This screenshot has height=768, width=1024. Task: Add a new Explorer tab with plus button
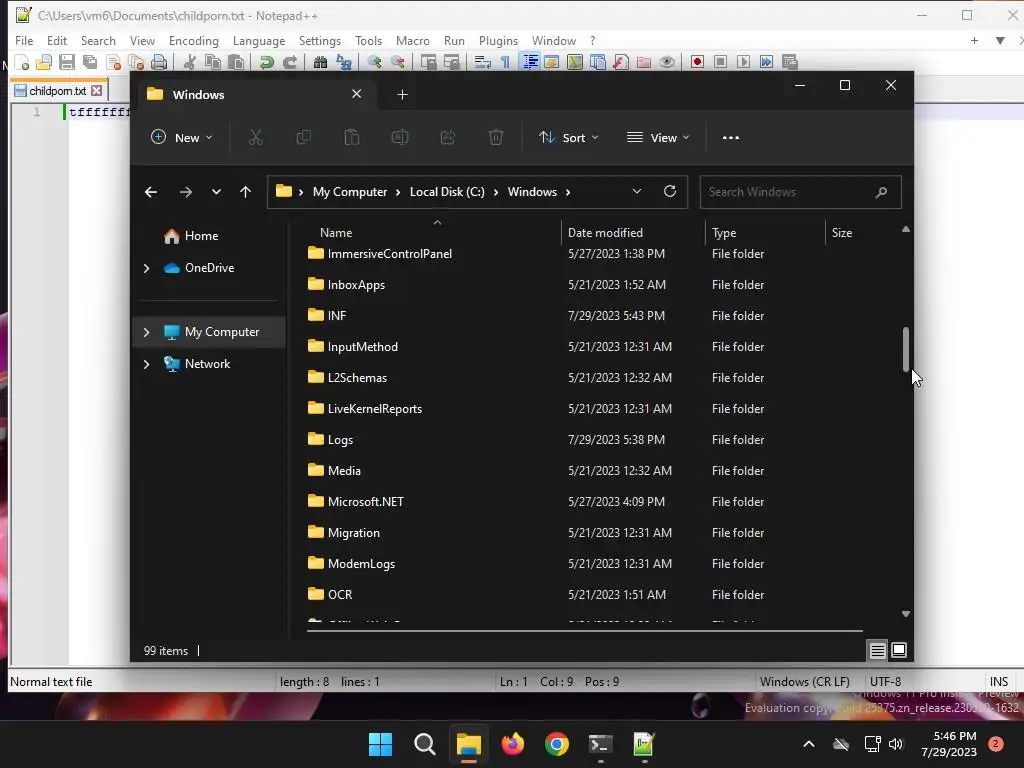coord(402,95)
